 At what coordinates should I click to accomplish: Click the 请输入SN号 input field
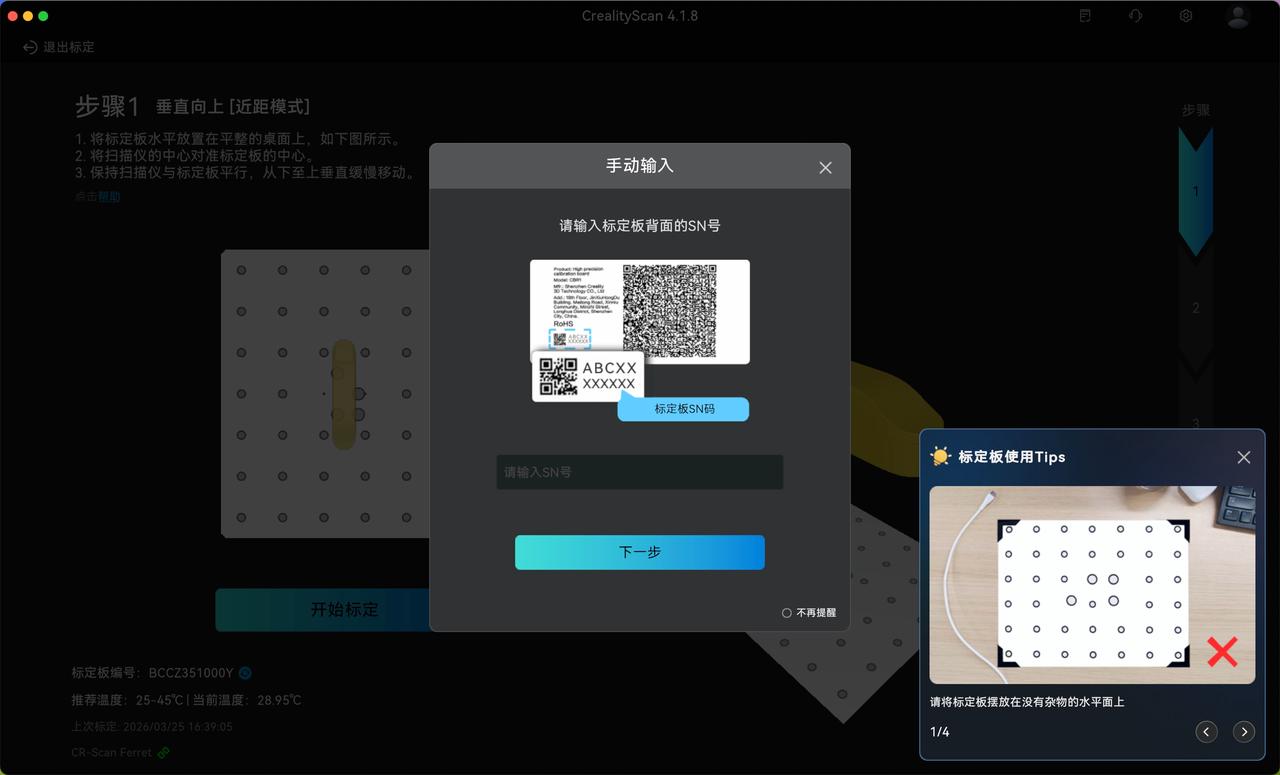(x=639, y=472)
